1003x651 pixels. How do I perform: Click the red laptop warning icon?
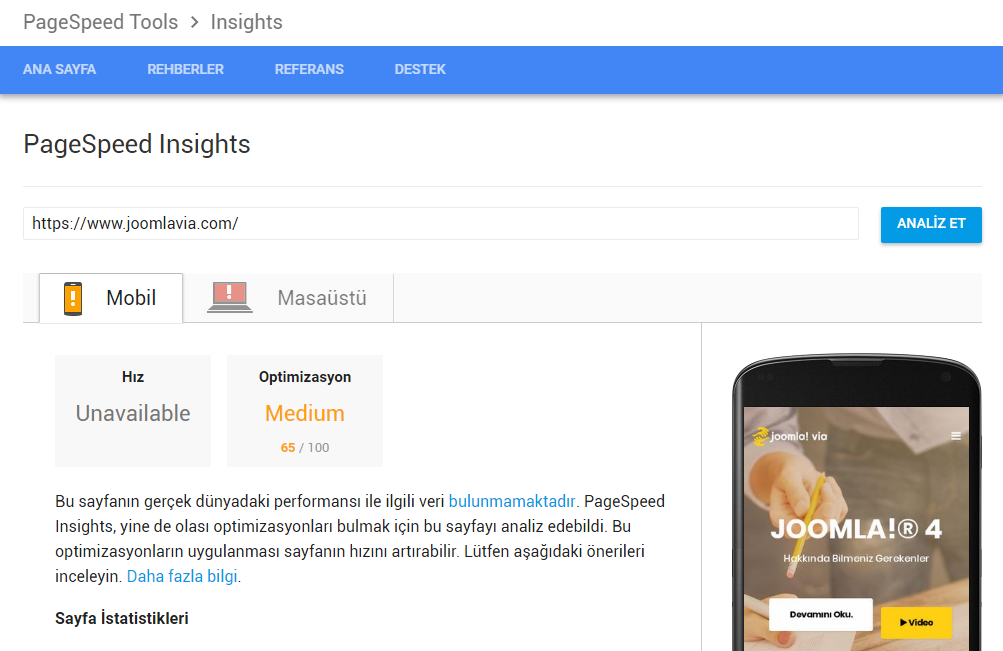(x=229, y=298)
